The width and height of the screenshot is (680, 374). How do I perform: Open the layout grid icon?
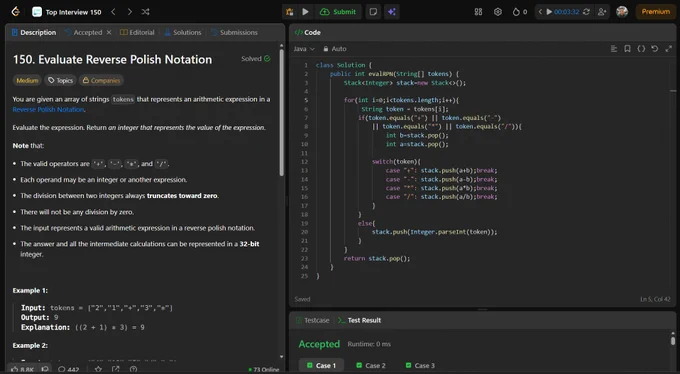coord(478,12)
